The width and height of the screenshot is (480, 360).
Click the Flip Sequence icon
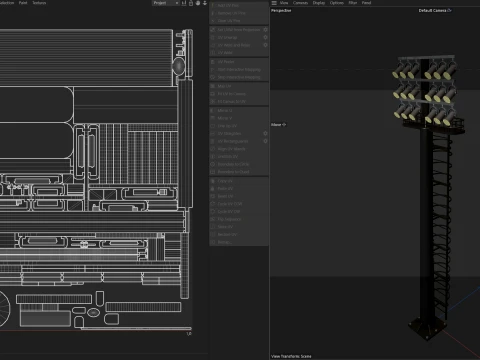(213, 219)
